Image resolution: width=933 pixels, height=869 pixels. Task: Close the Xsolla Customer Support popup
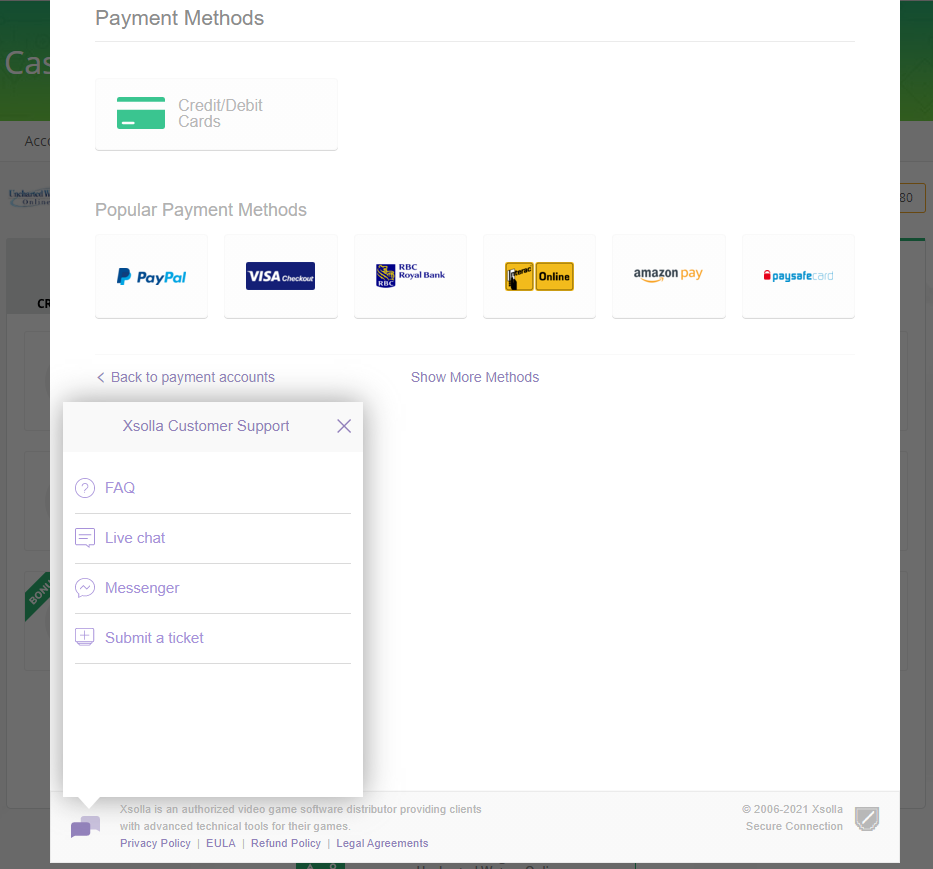point(344,426)
